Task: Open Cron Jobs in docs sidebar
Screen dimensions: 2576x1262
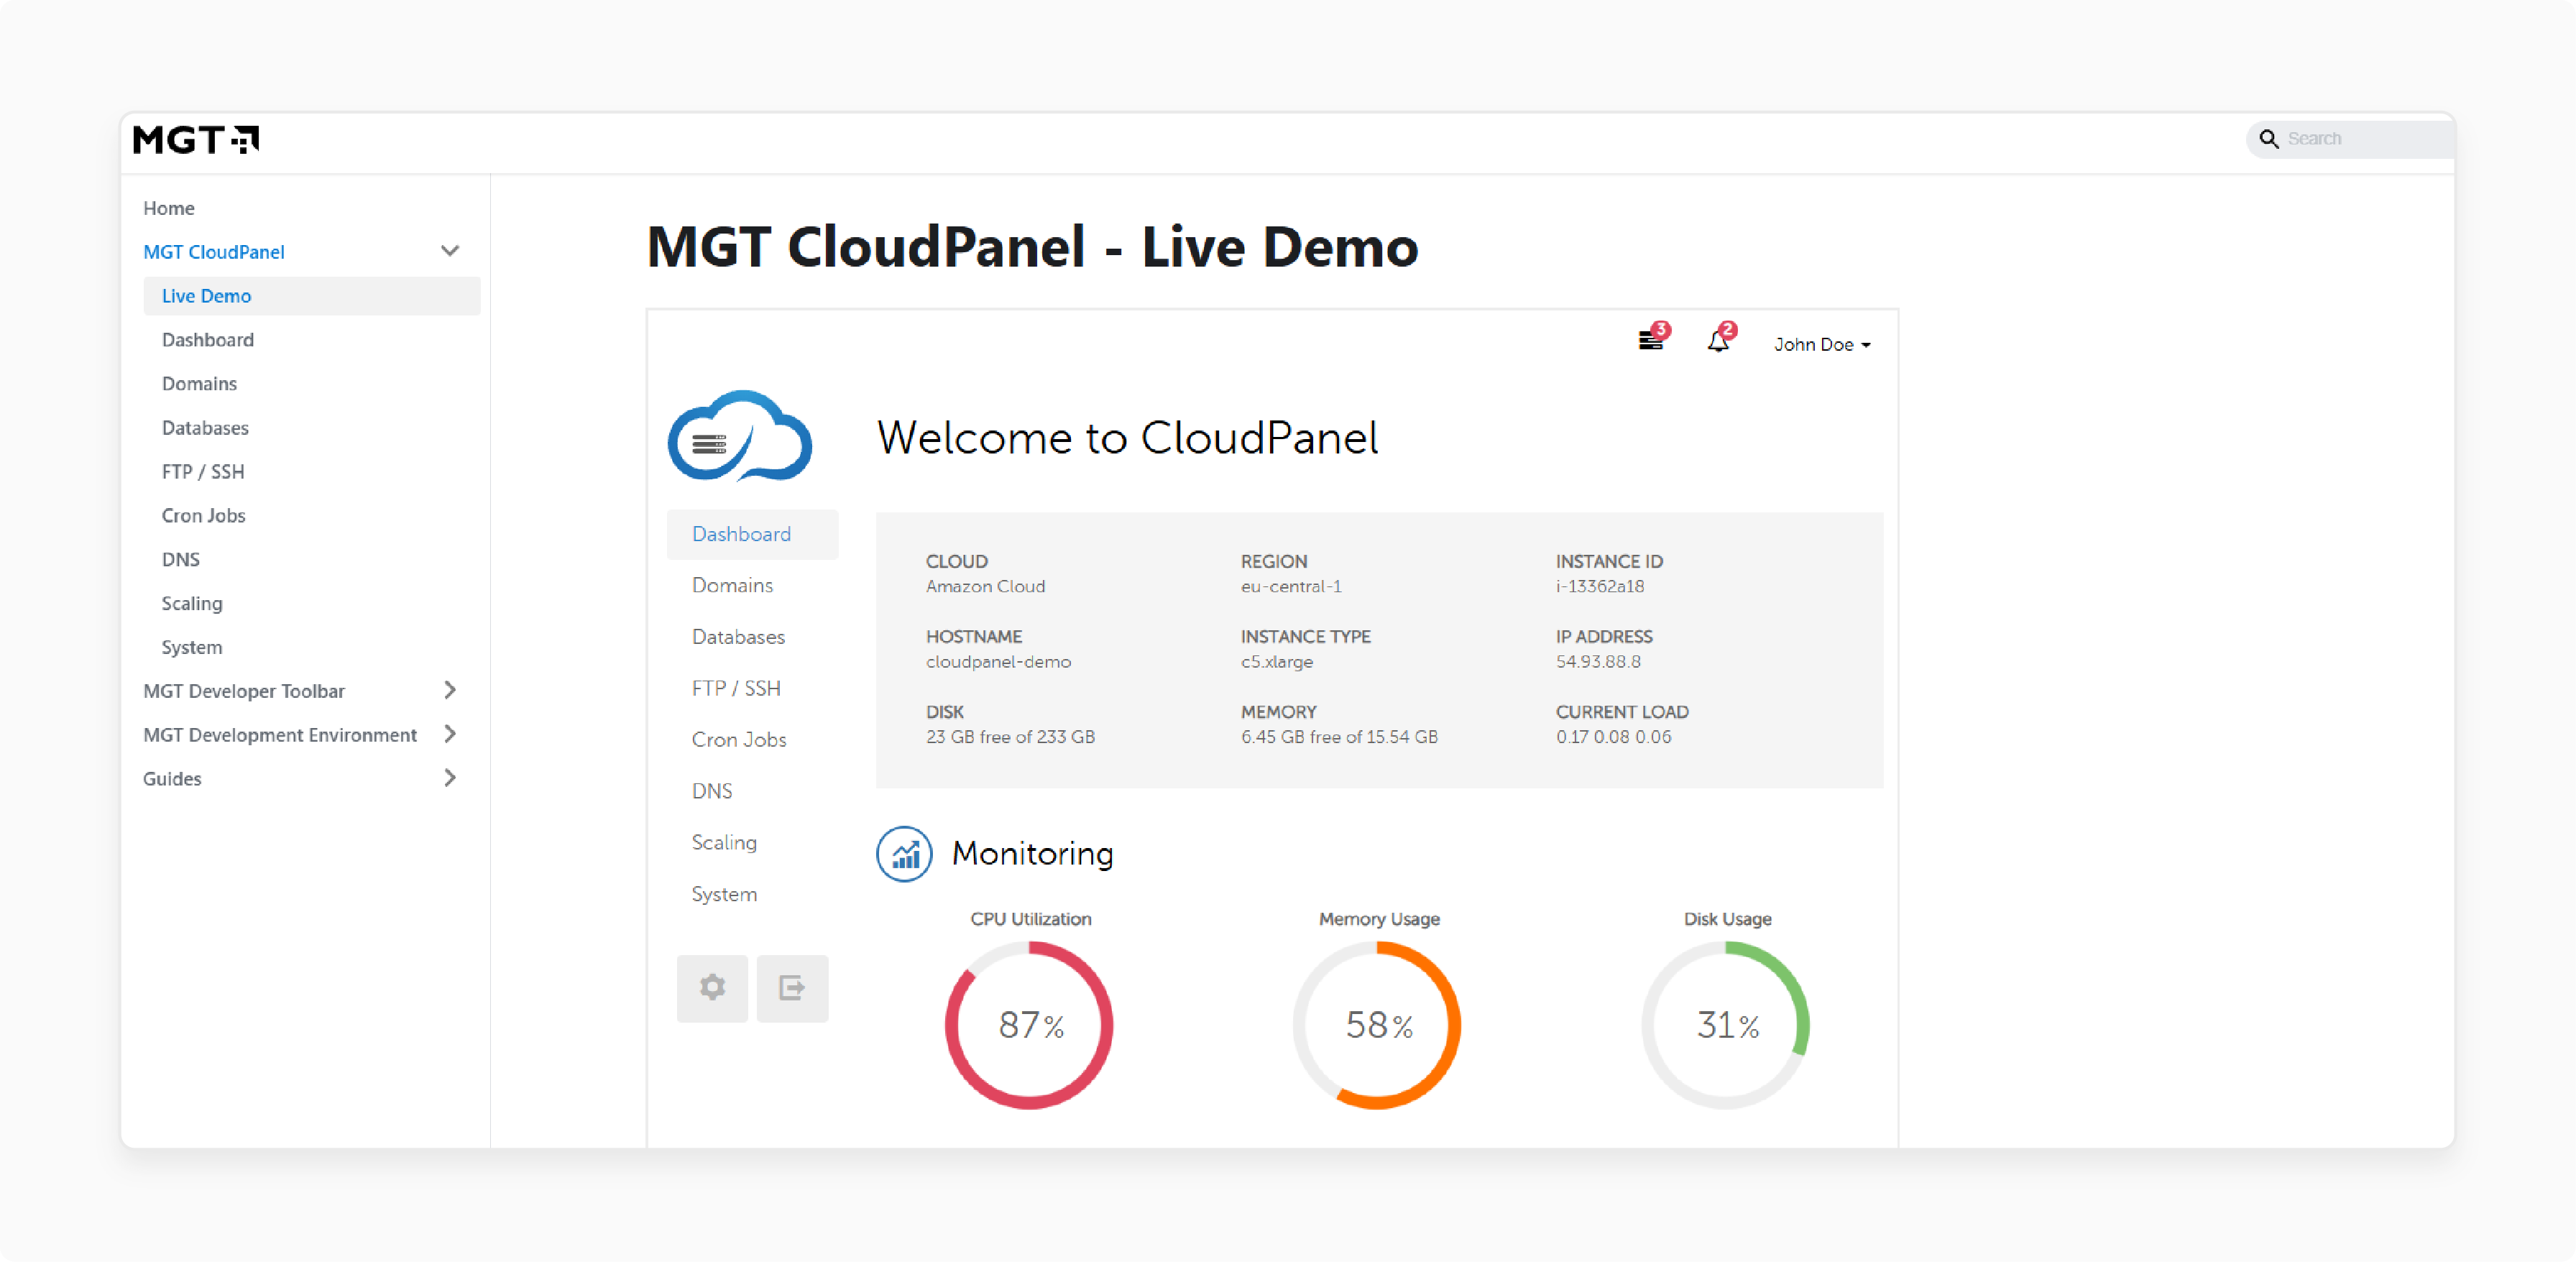Action: [x=204, y=516]
